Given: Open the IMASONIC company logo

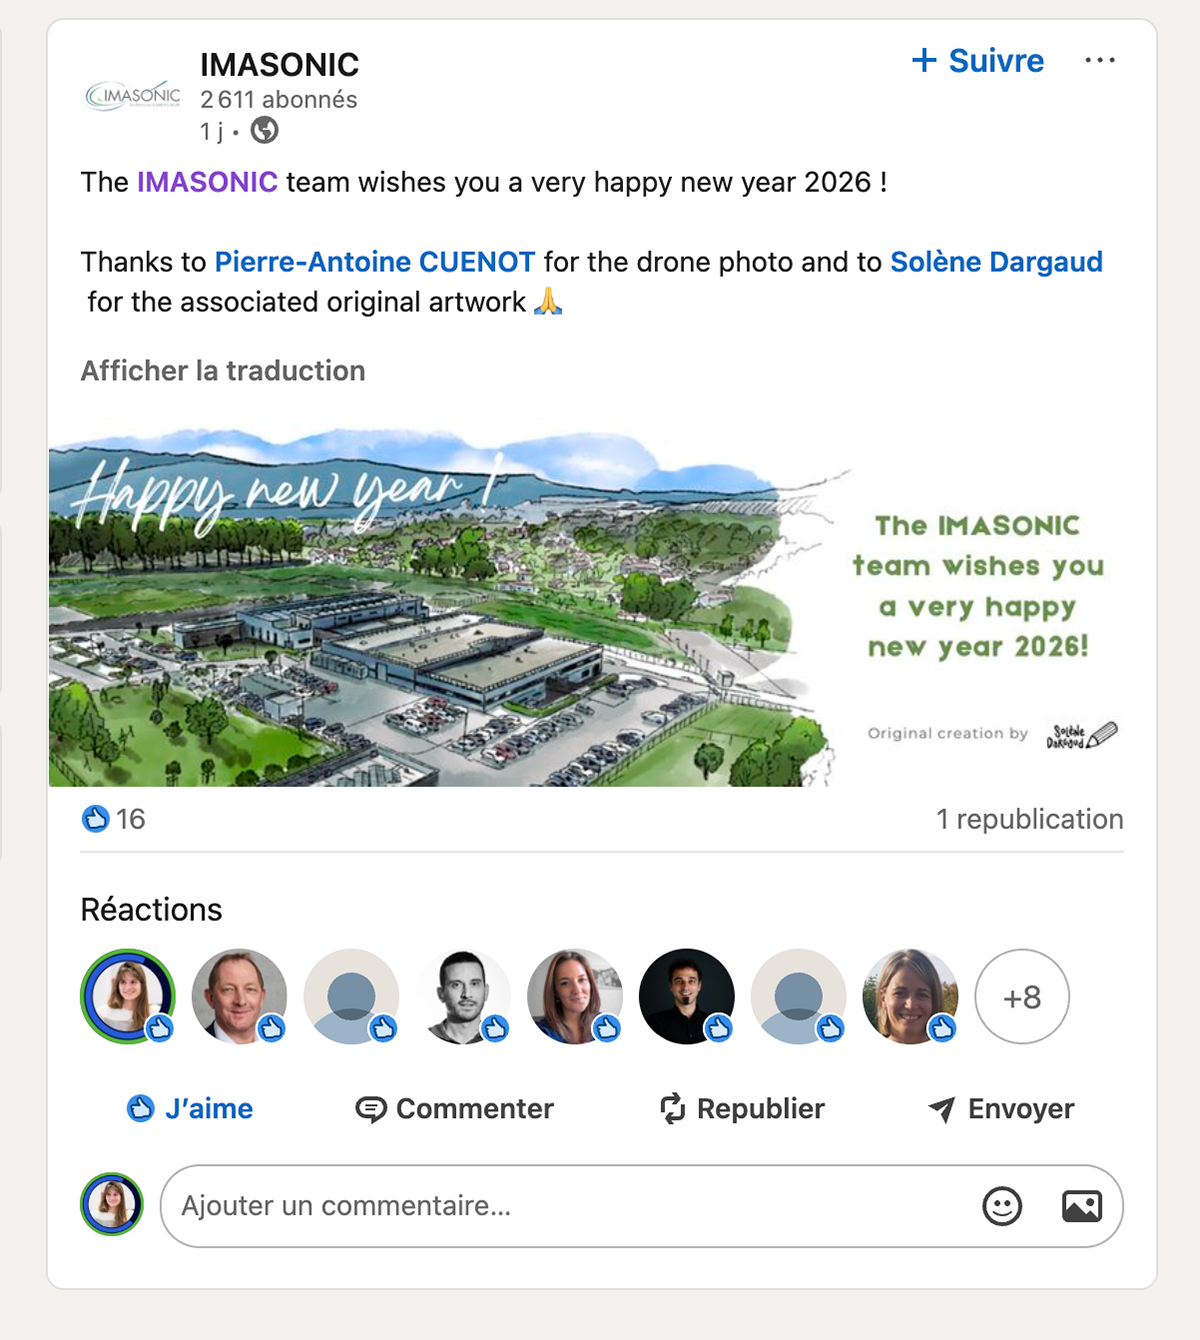Looking at the screenshot, I should [133, 96].
